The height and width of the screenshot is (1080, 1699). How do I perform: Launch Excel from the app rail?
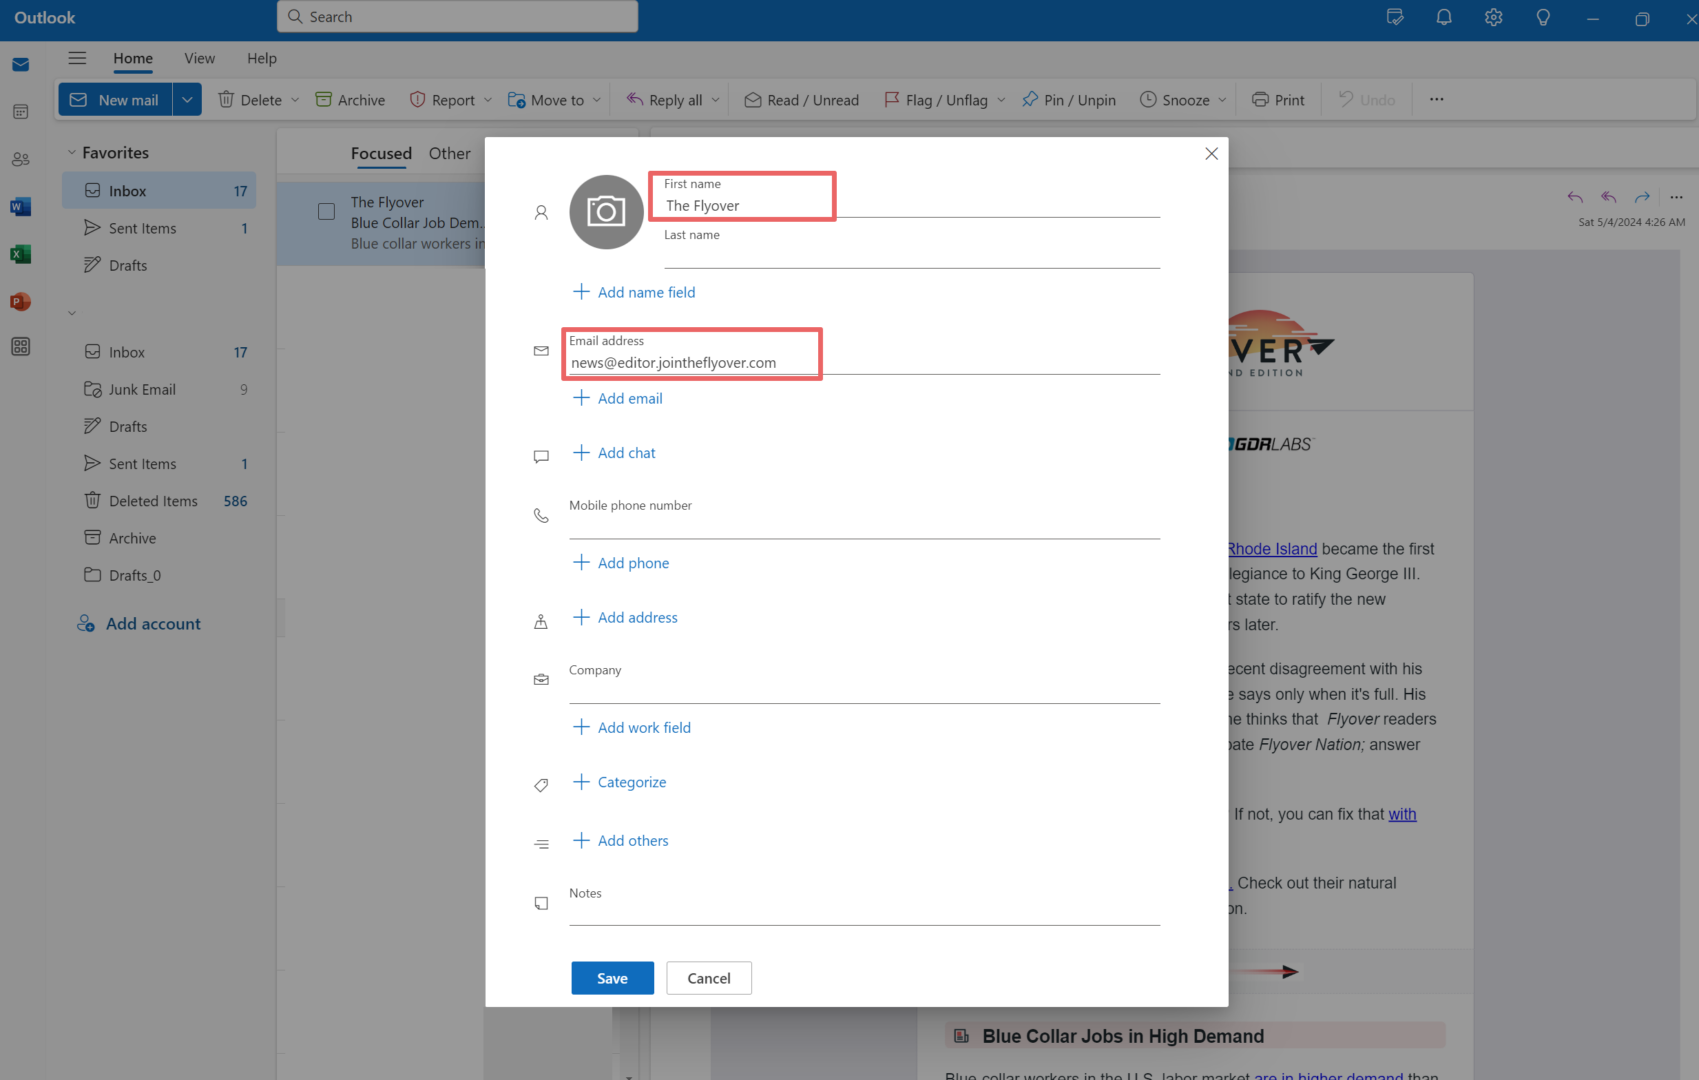(x=20, y=254)
